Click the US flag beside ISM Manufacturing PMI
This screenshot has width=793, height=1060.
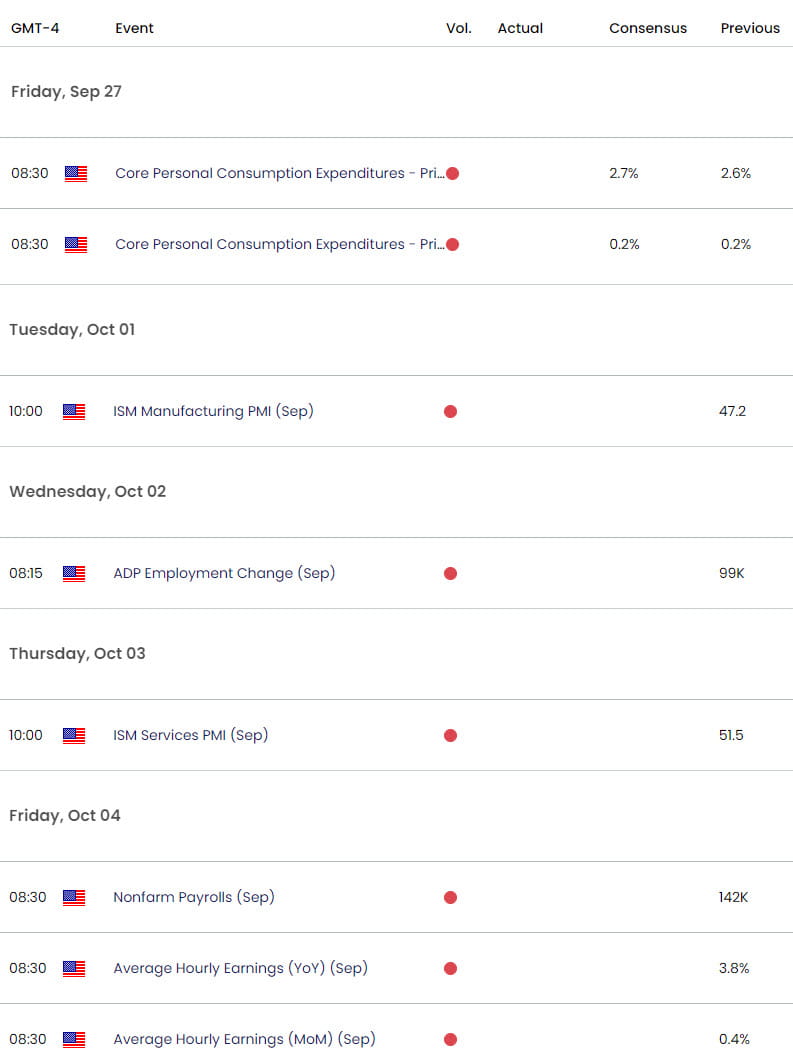[74, 411]
